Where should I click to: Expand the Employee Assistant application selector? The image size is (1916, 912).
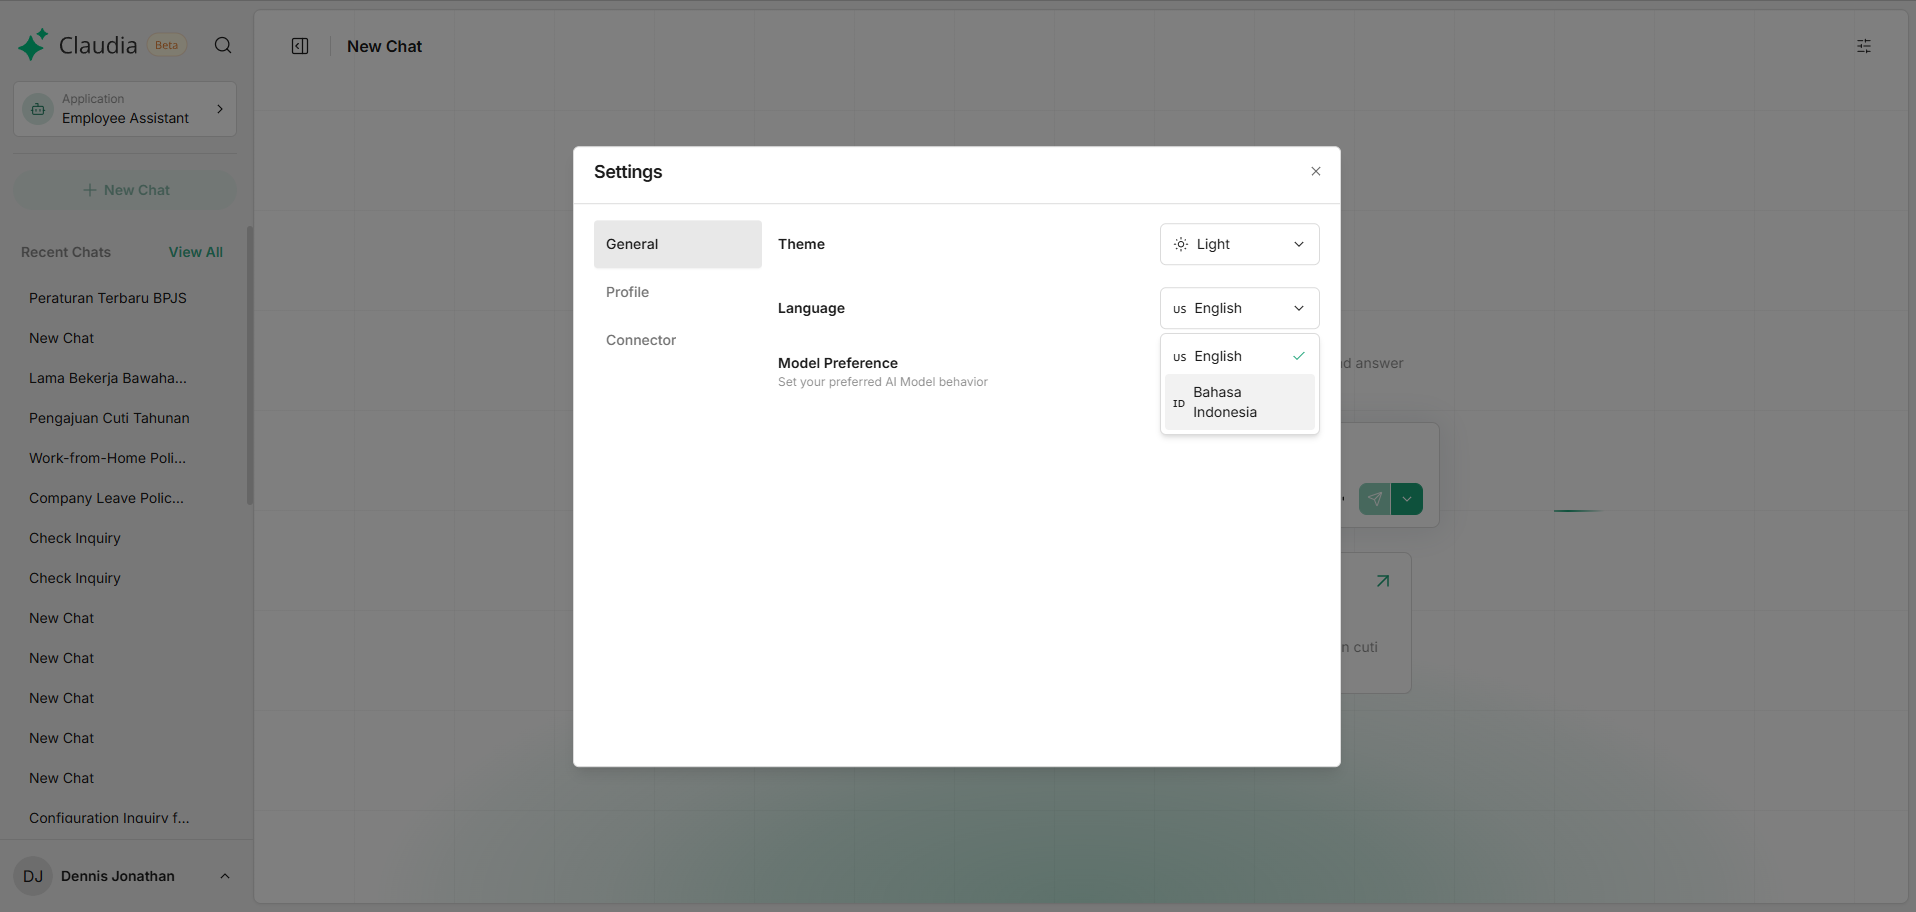tap(125, 109)
